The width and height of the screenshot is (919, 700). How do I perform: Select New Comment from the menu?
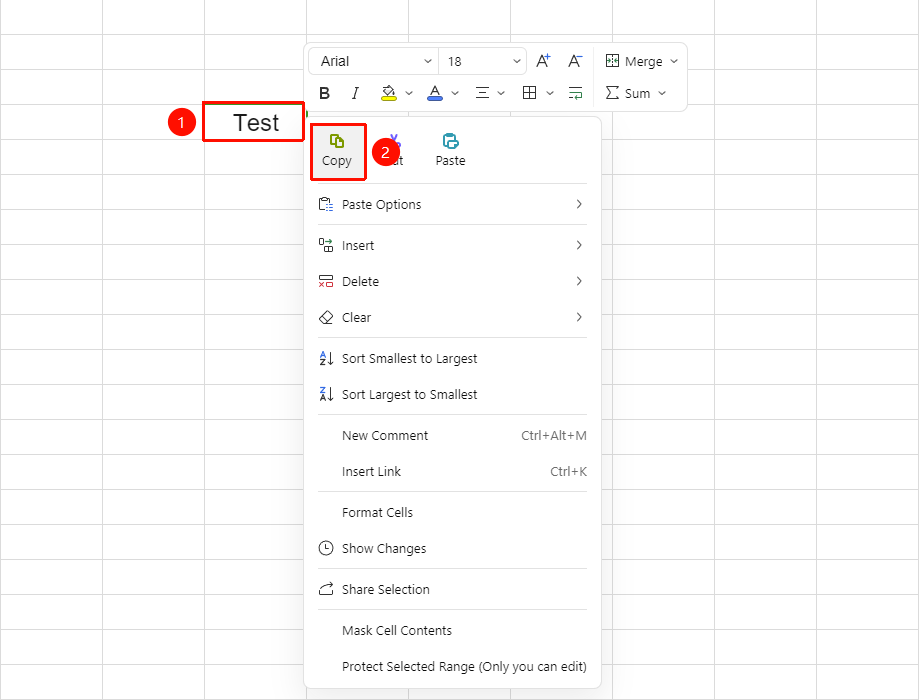452,436
